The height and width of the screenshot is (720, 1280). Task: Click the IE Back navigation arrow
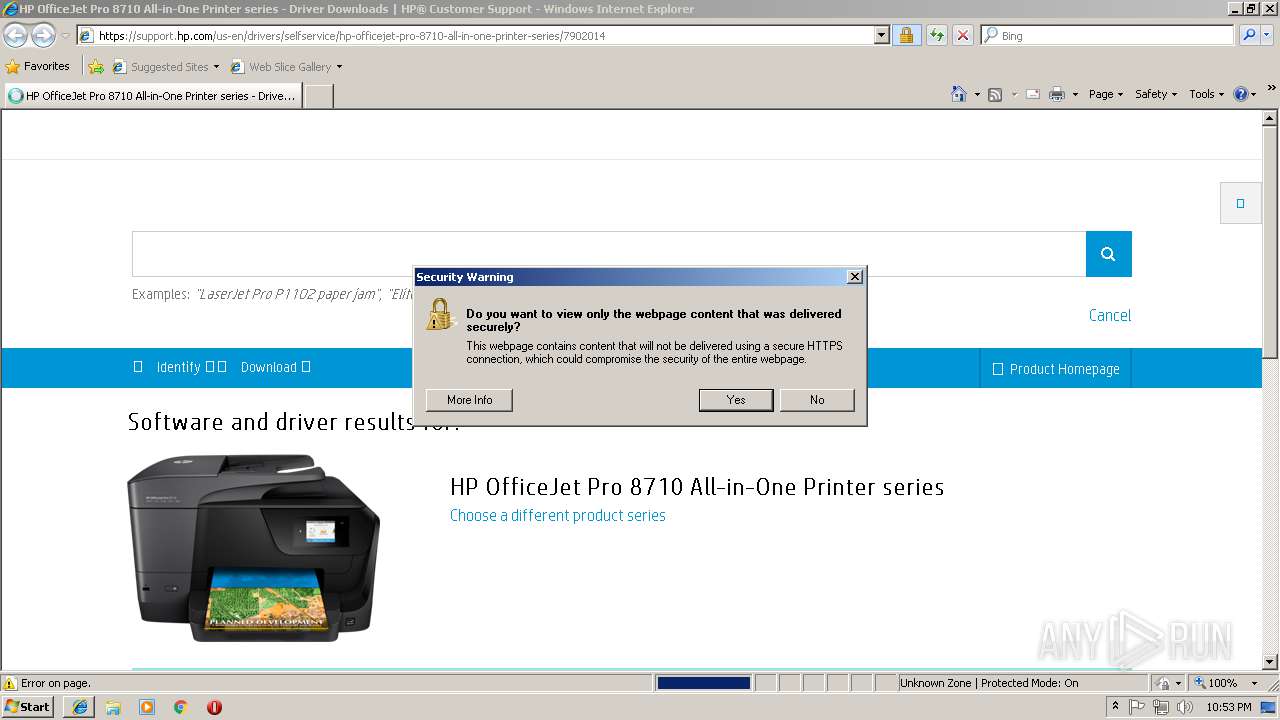click(15, 36)
